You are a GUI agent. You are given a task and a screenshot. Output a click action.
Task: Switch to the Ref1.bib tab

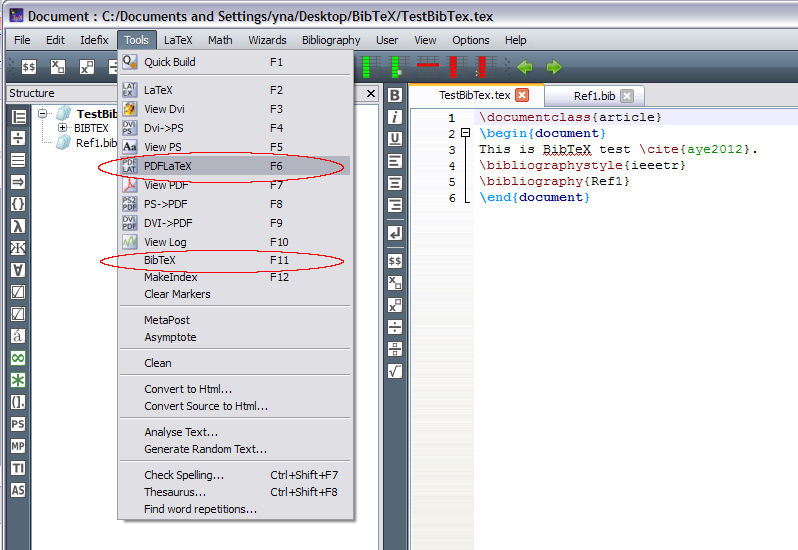594,96
